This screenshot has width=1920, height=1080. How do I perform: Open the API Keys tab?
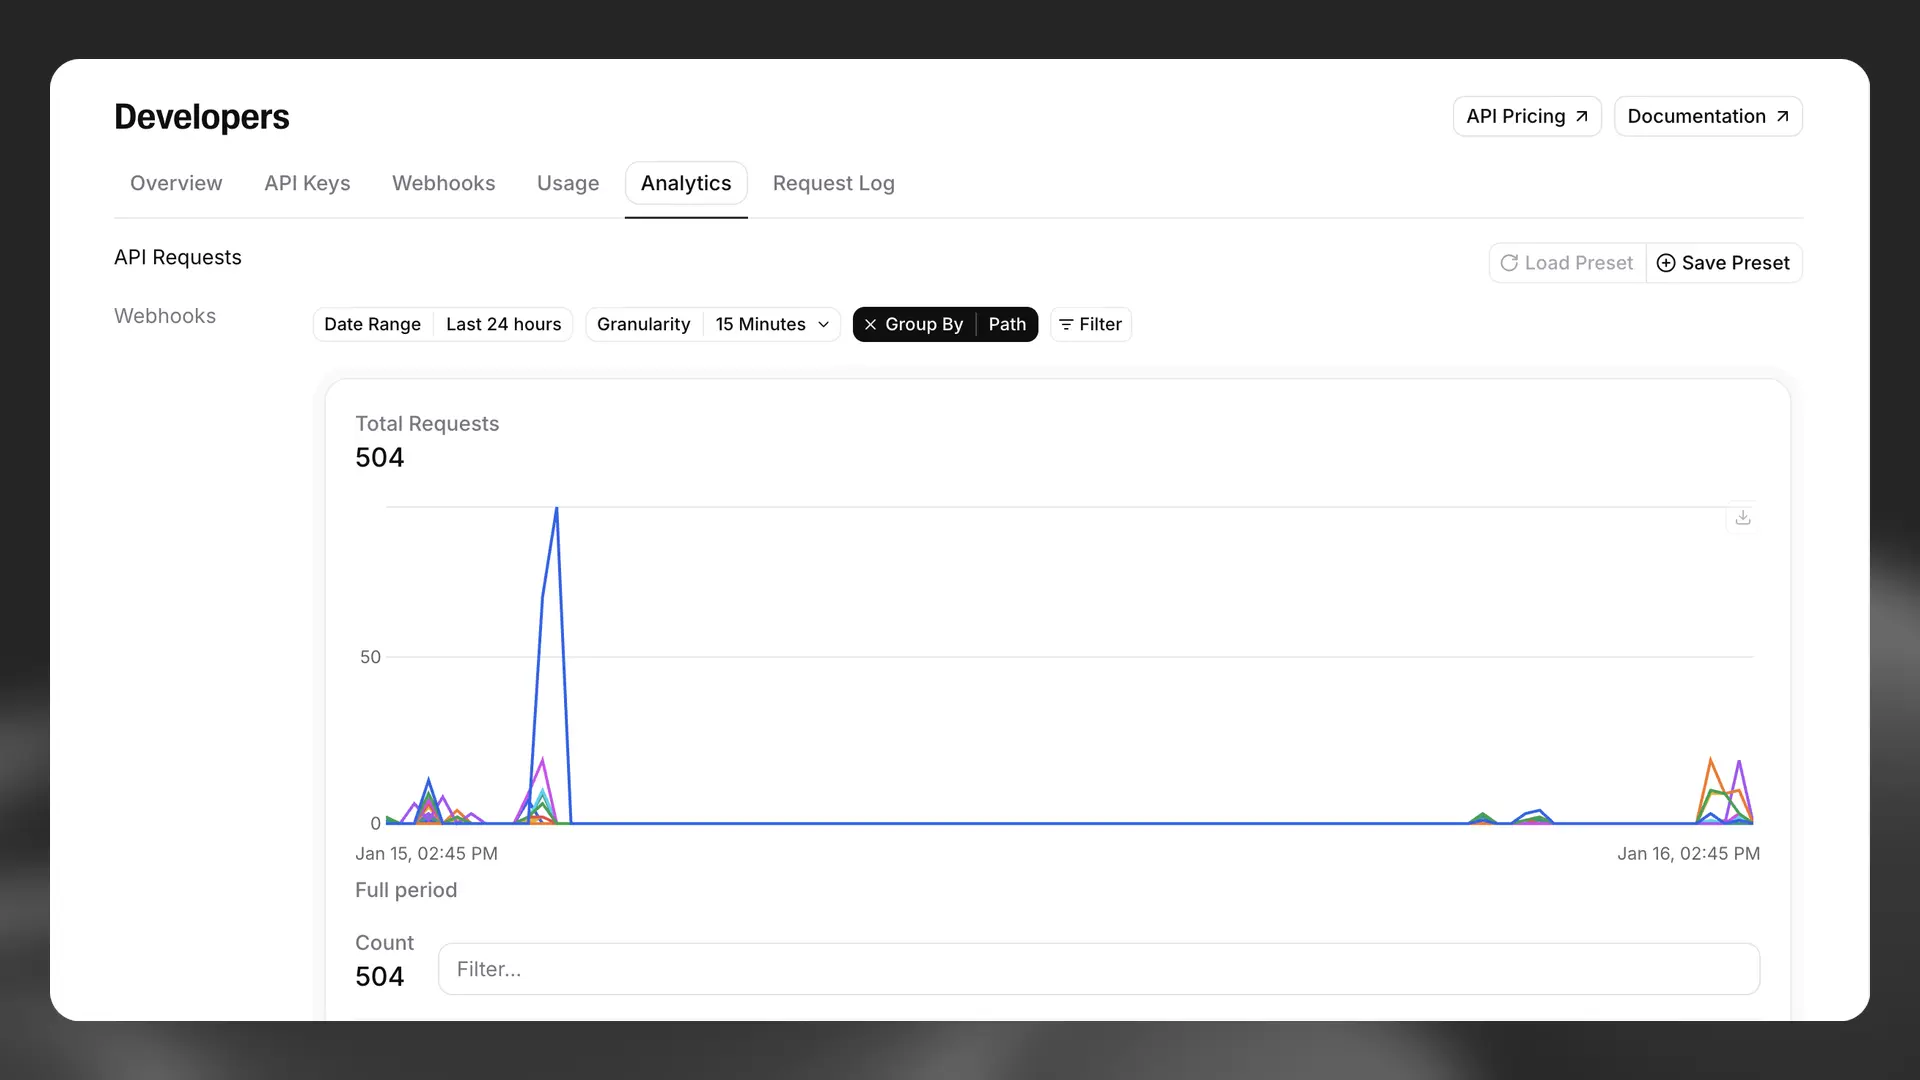point(307,183)
